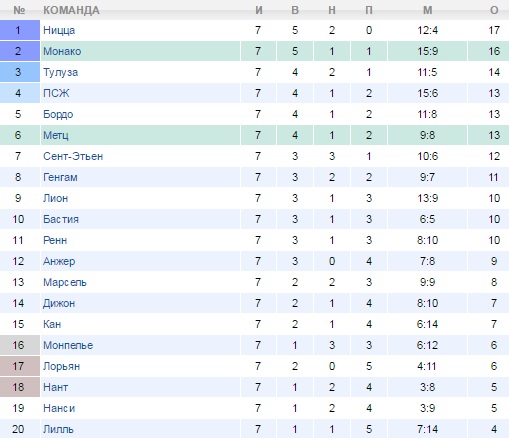Click the О points column header
Viewport: 509px width, 438px height.
pos(494,10)
